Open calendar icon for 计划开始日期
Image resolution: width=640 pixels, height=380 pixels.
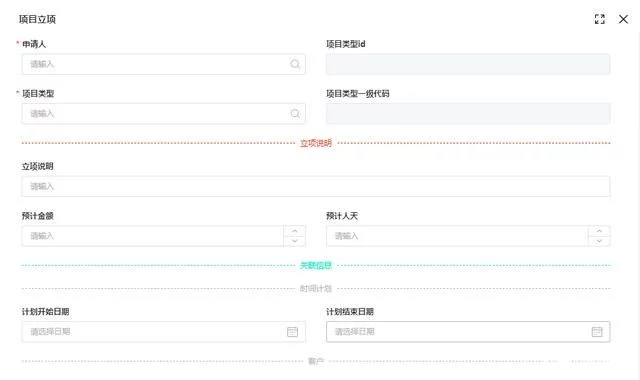pyautogui.click(x=292, y=332)
